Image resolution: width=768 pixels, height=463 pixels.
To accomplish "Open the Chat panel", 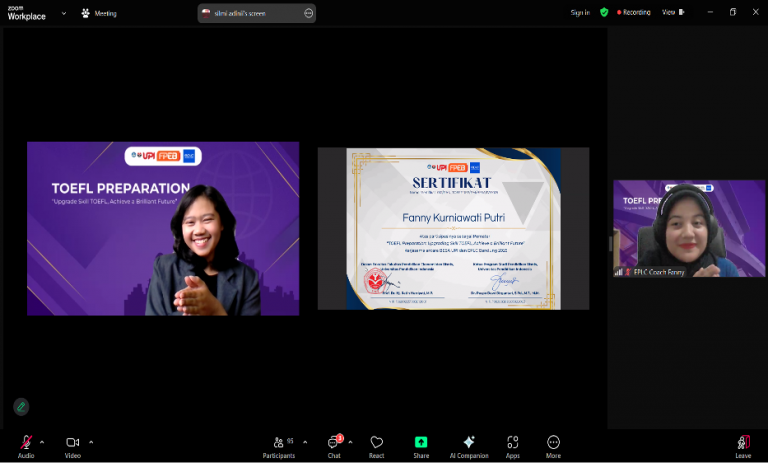I will pyautogui.click(x=334, y=446).
